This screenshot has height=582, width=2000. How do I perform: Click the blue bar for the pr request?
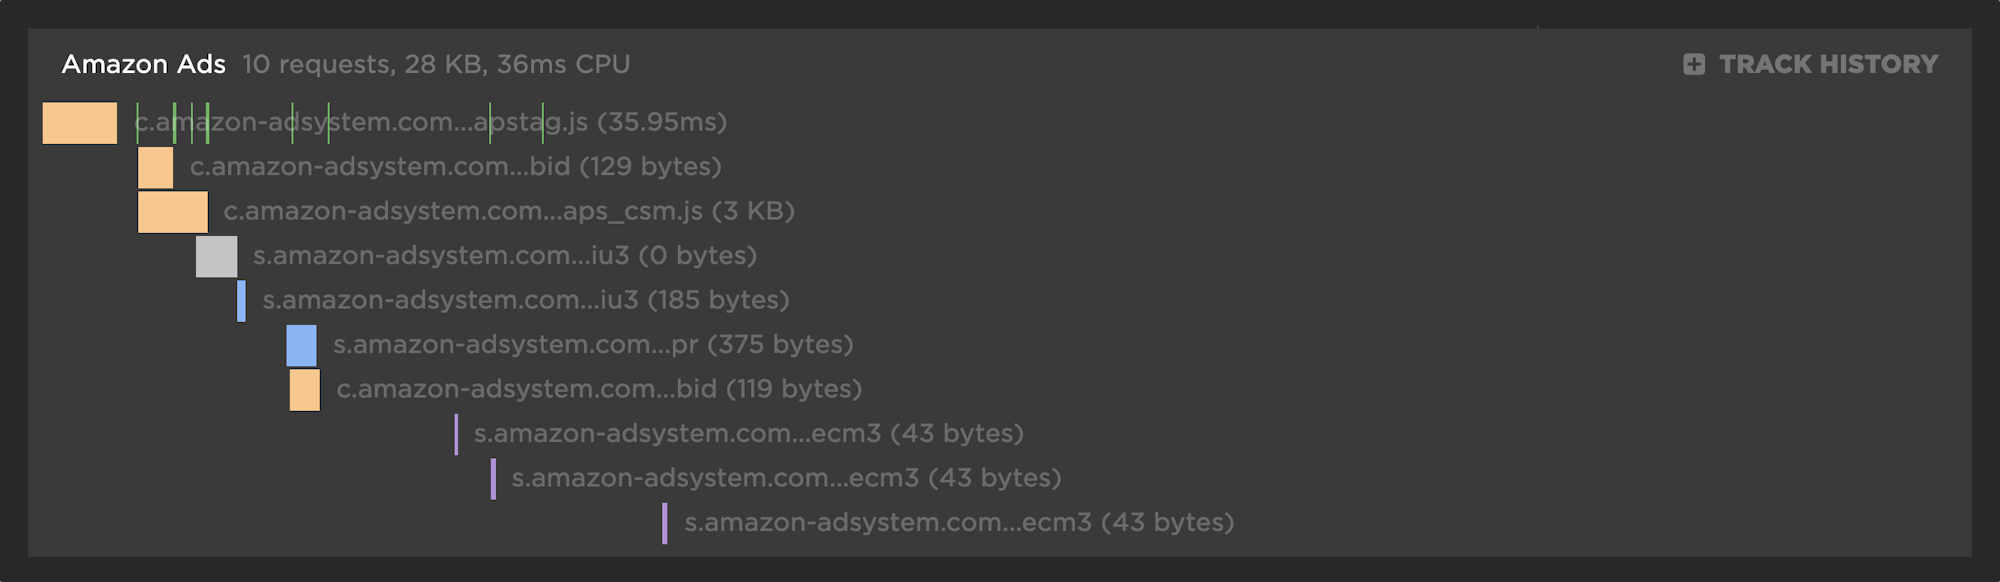(x=301, y=346)
